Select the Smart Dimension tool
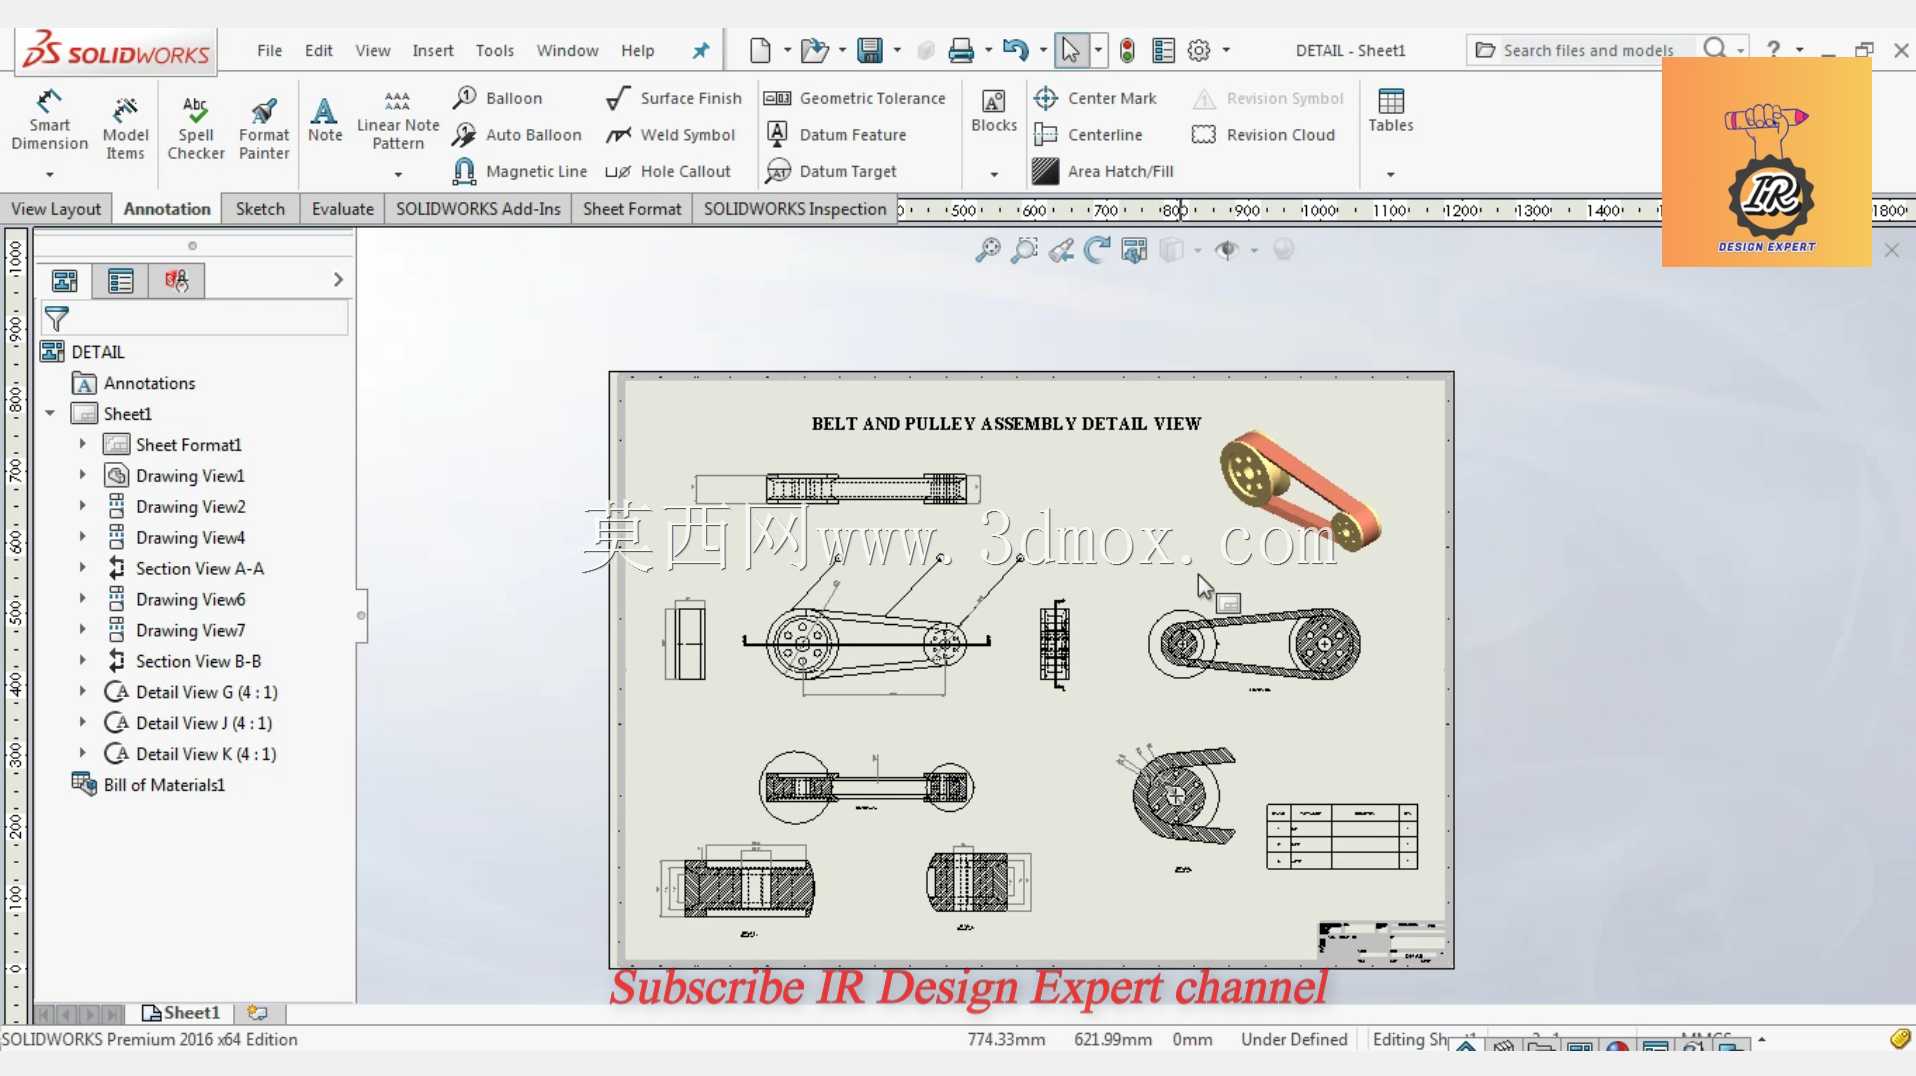Viewport: 1916px width, 1076px height. [49, 121]
